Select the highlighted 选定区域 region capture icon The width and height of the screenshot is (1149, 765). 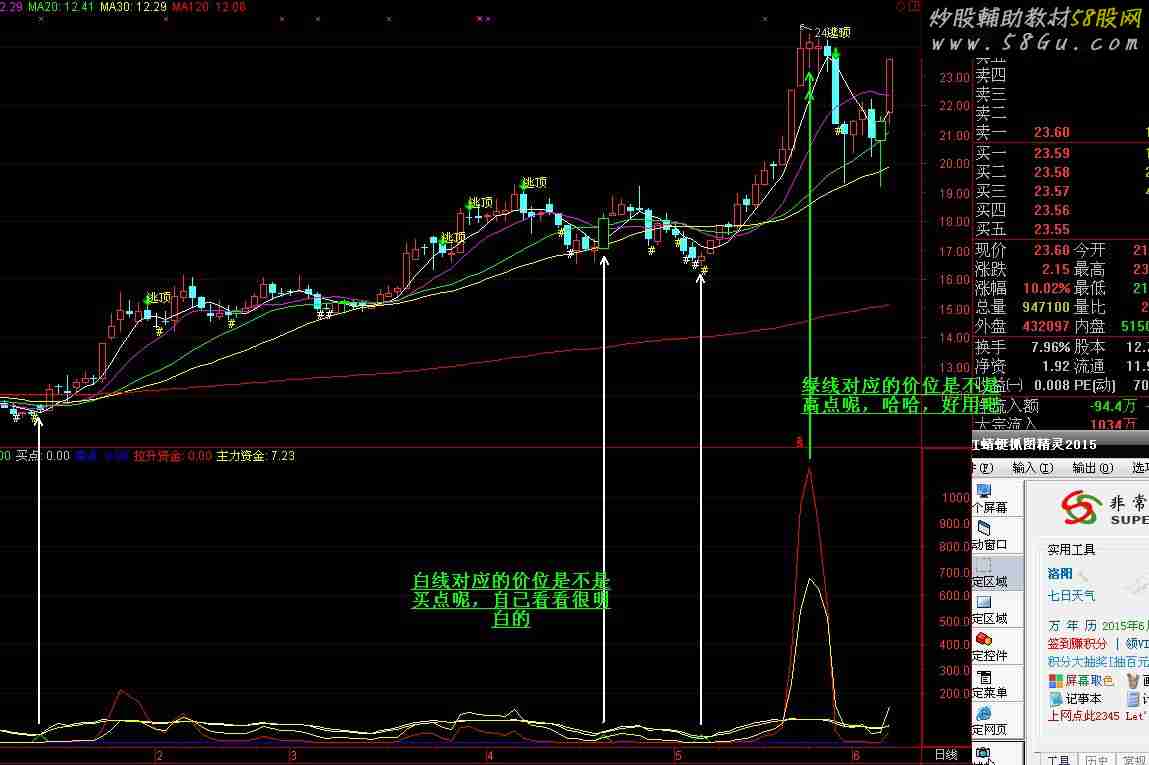pos(984,565)
